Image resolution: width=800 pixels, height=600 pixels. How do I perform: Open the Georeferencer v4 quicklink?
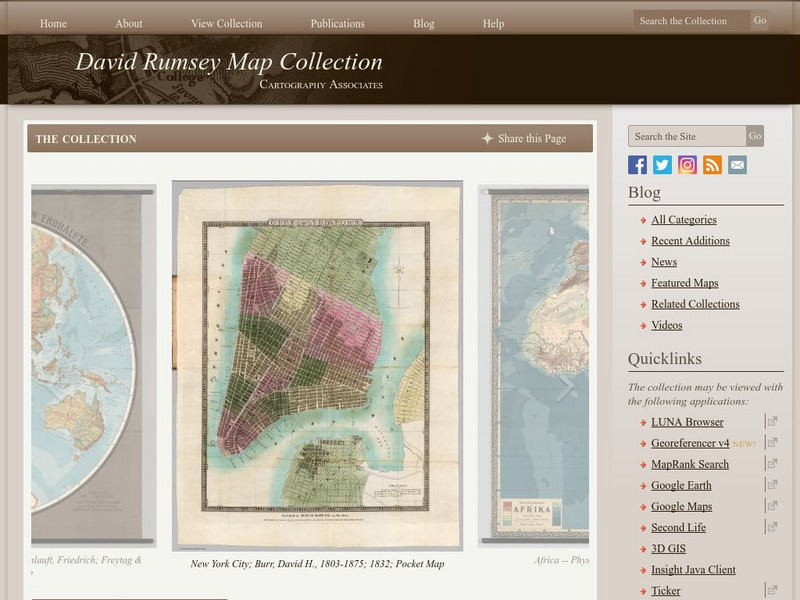click(x=690, y=443)
